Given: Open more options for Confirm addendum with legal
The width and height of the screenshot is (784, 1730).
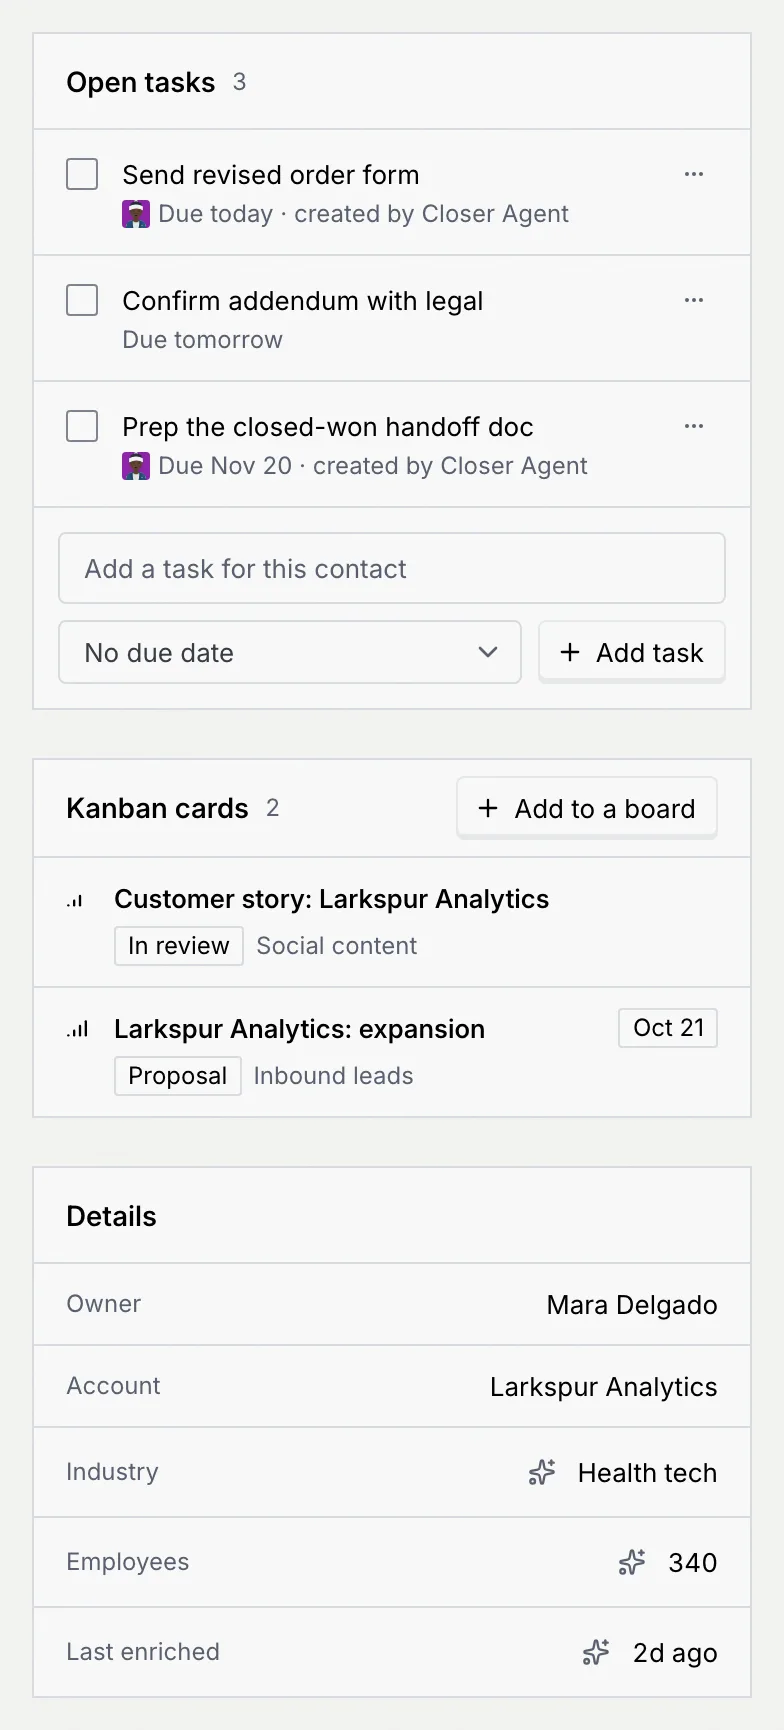Looking at the screenshot, I should point(694,300).
